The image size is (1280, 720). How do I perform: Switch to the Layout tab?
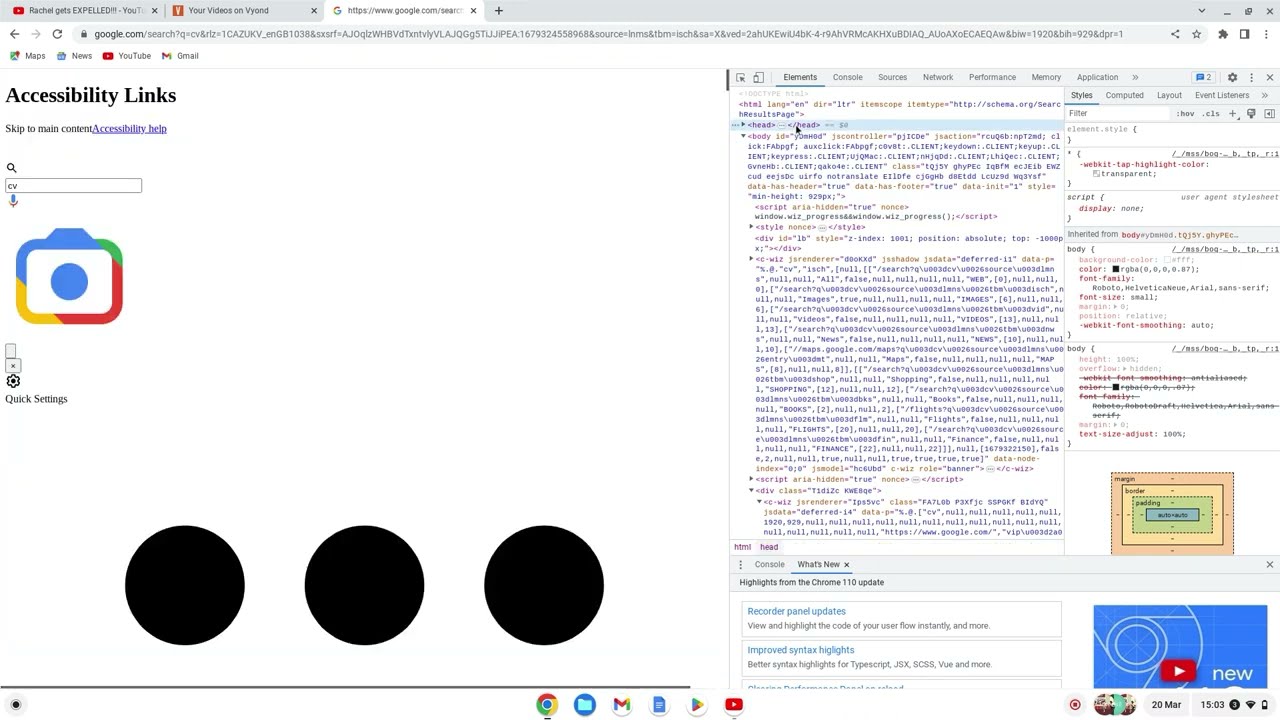(x=1169, y=95)
